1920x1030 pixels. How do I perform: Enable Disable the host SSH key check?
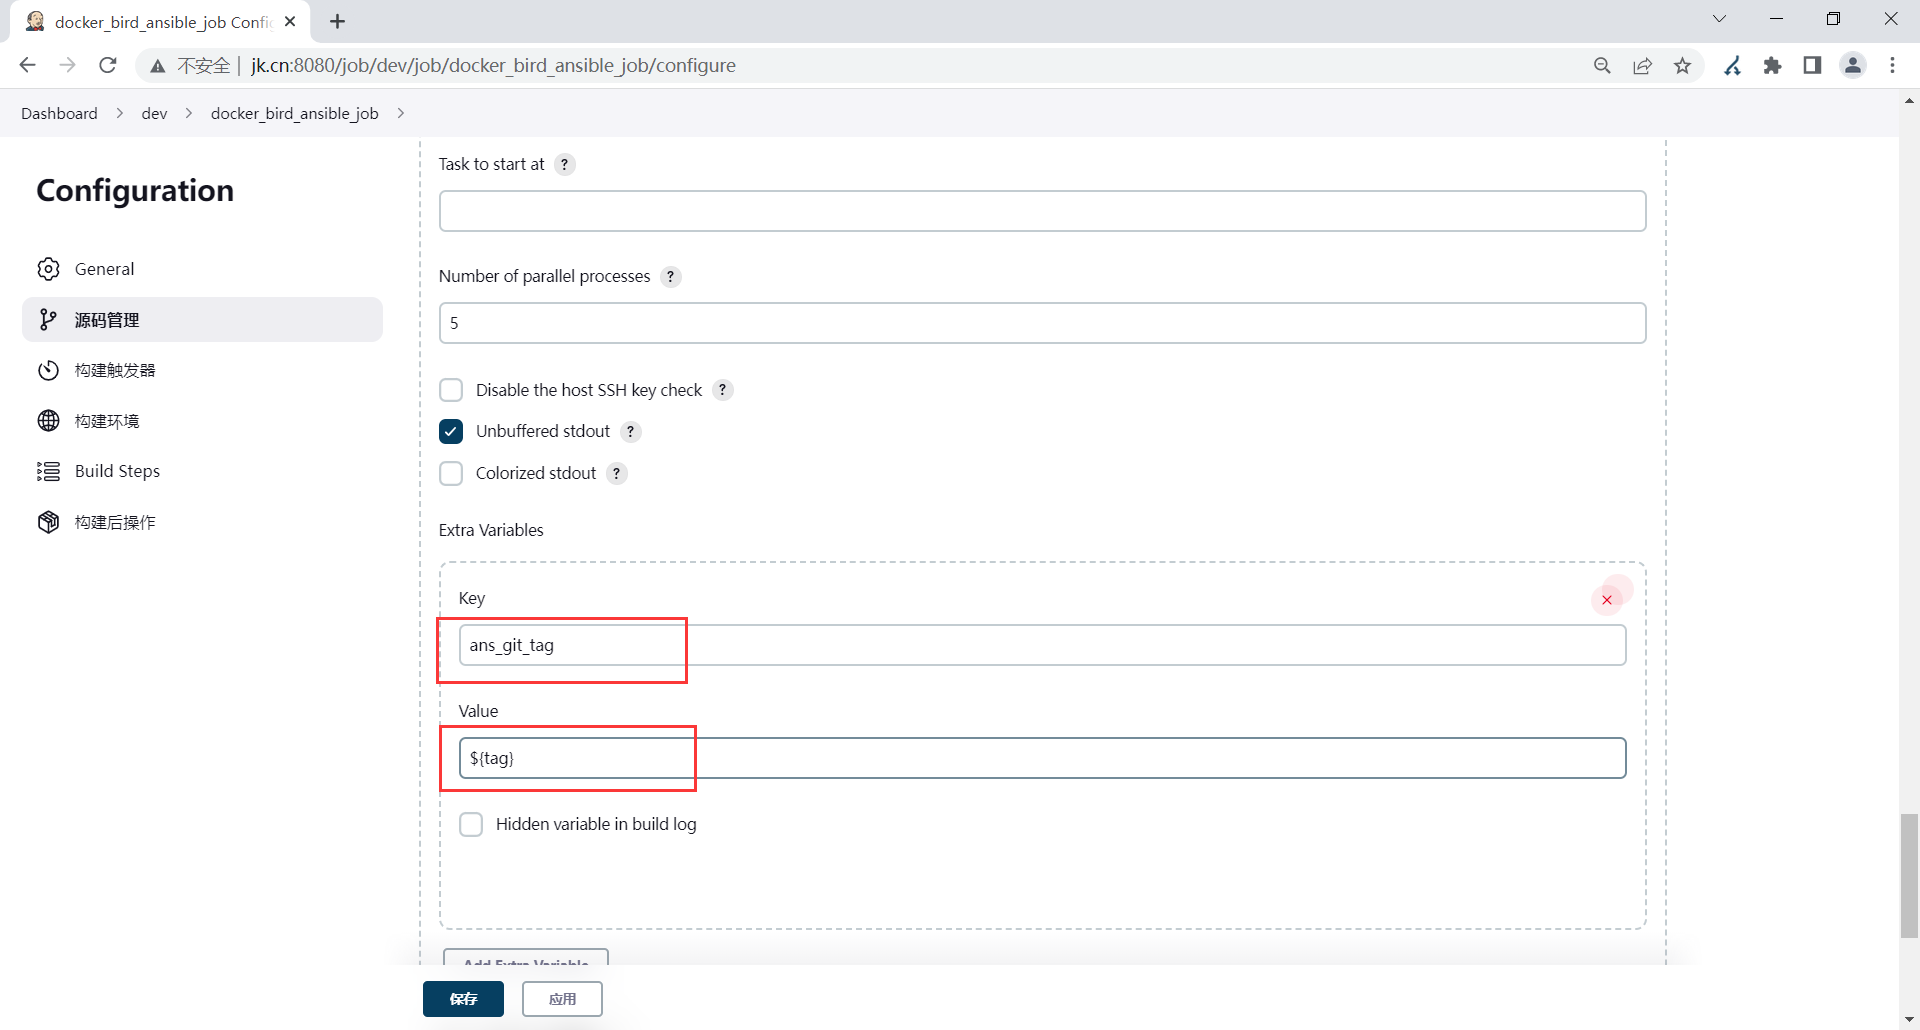point(451,390)
